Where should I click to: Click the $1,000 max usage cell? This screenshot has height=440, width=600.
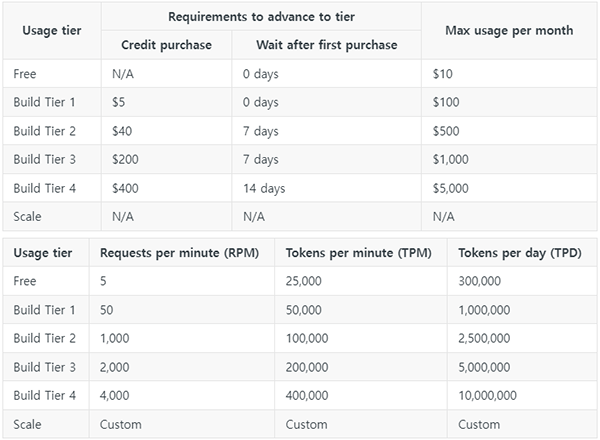click(450, 159)
